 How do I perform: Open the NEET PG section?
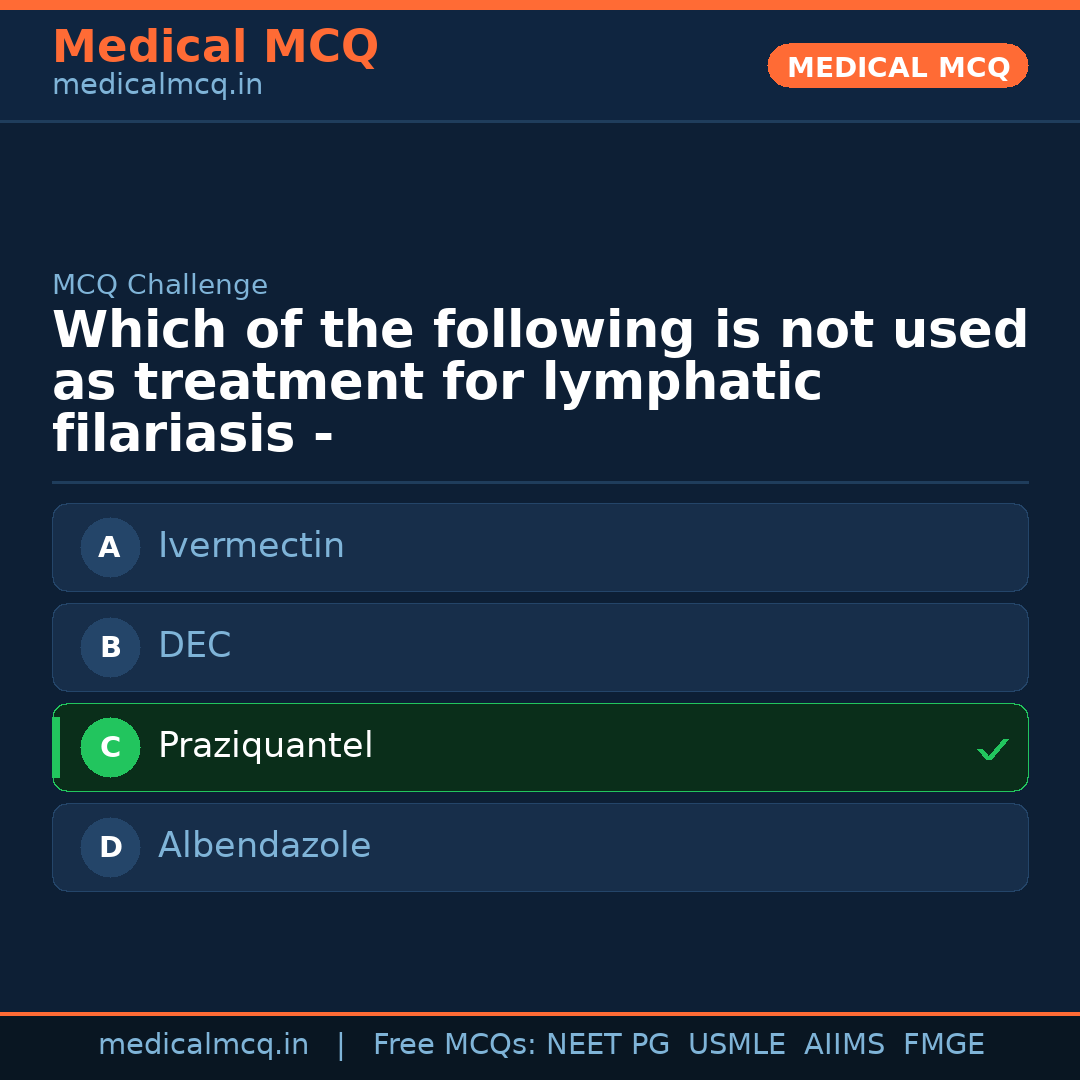point(607,1043)
